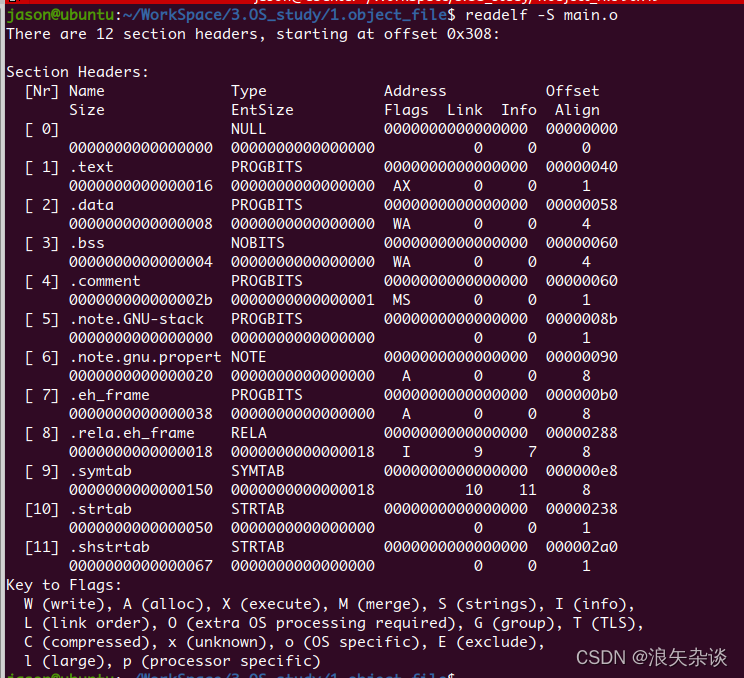
Task: Click the 'SYMTAB' type entry
Action: [x=258, y=471]
